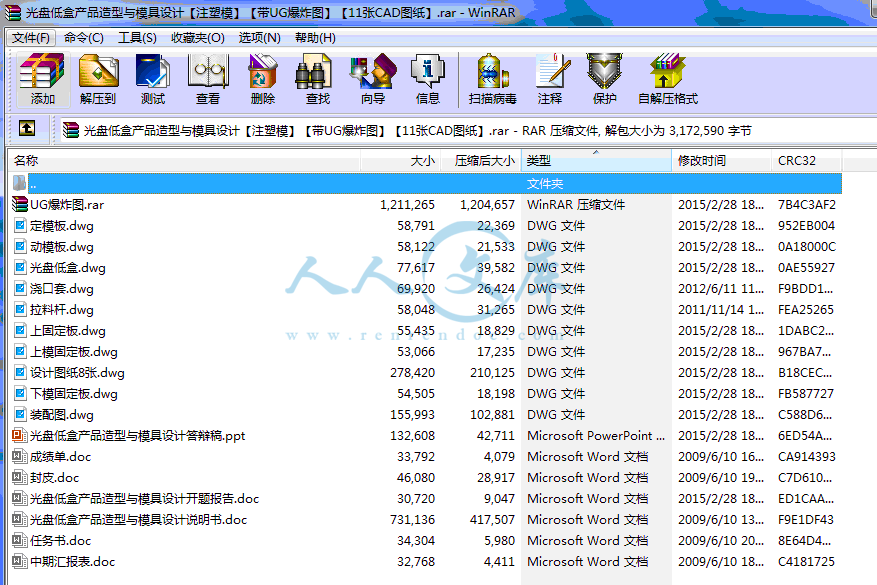This screenshot has width=877, height=585.
Task: Select file 光盘低盒产品造型与模具设计开题报告.doc
Action: (x=144, y=498)
